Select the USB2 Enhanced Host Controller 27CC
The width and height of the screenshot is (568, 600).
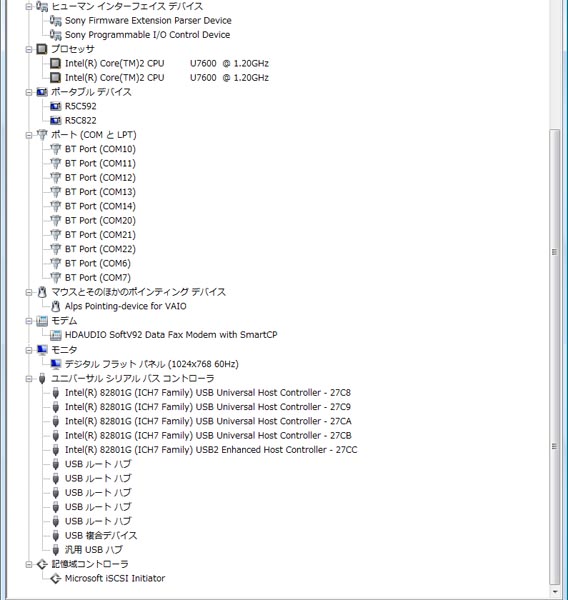pyautogui.click(x=211, y=450)
